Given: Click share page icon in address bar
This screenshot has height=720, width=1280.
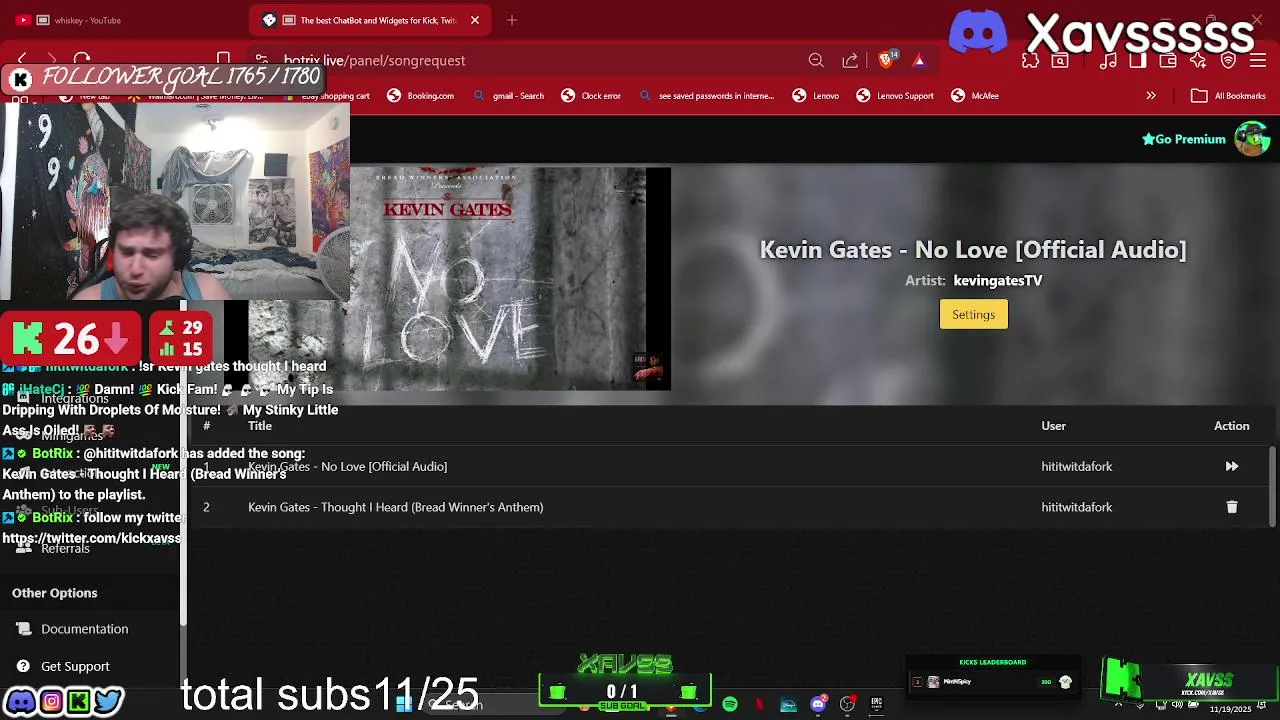Looking at the screenshot, I should 850,60.
